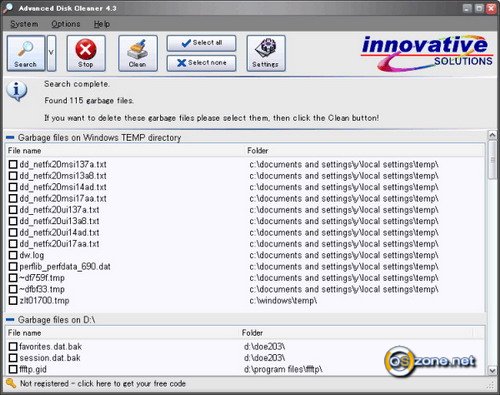The image size is (500, 395).
Task: Click the key icon in status bar
Action: click(x=11, y=383)
